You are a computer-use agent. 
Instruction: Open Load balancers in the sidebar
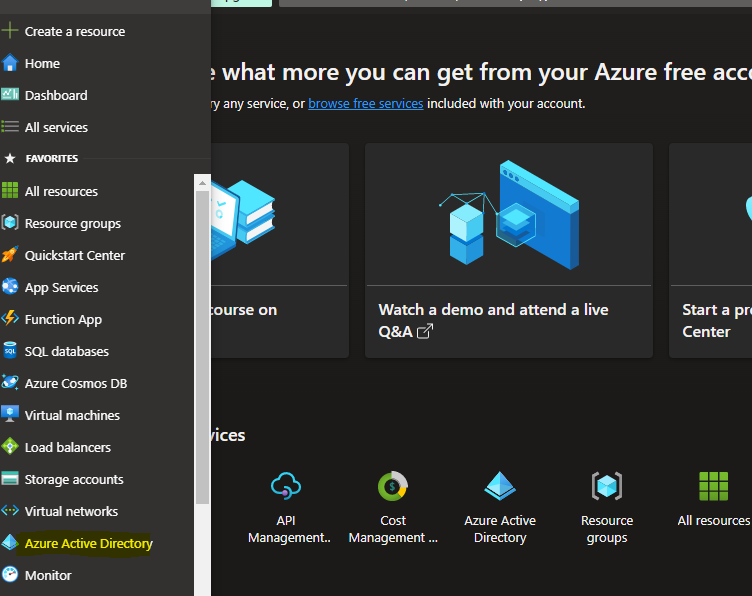pos(67,447)
